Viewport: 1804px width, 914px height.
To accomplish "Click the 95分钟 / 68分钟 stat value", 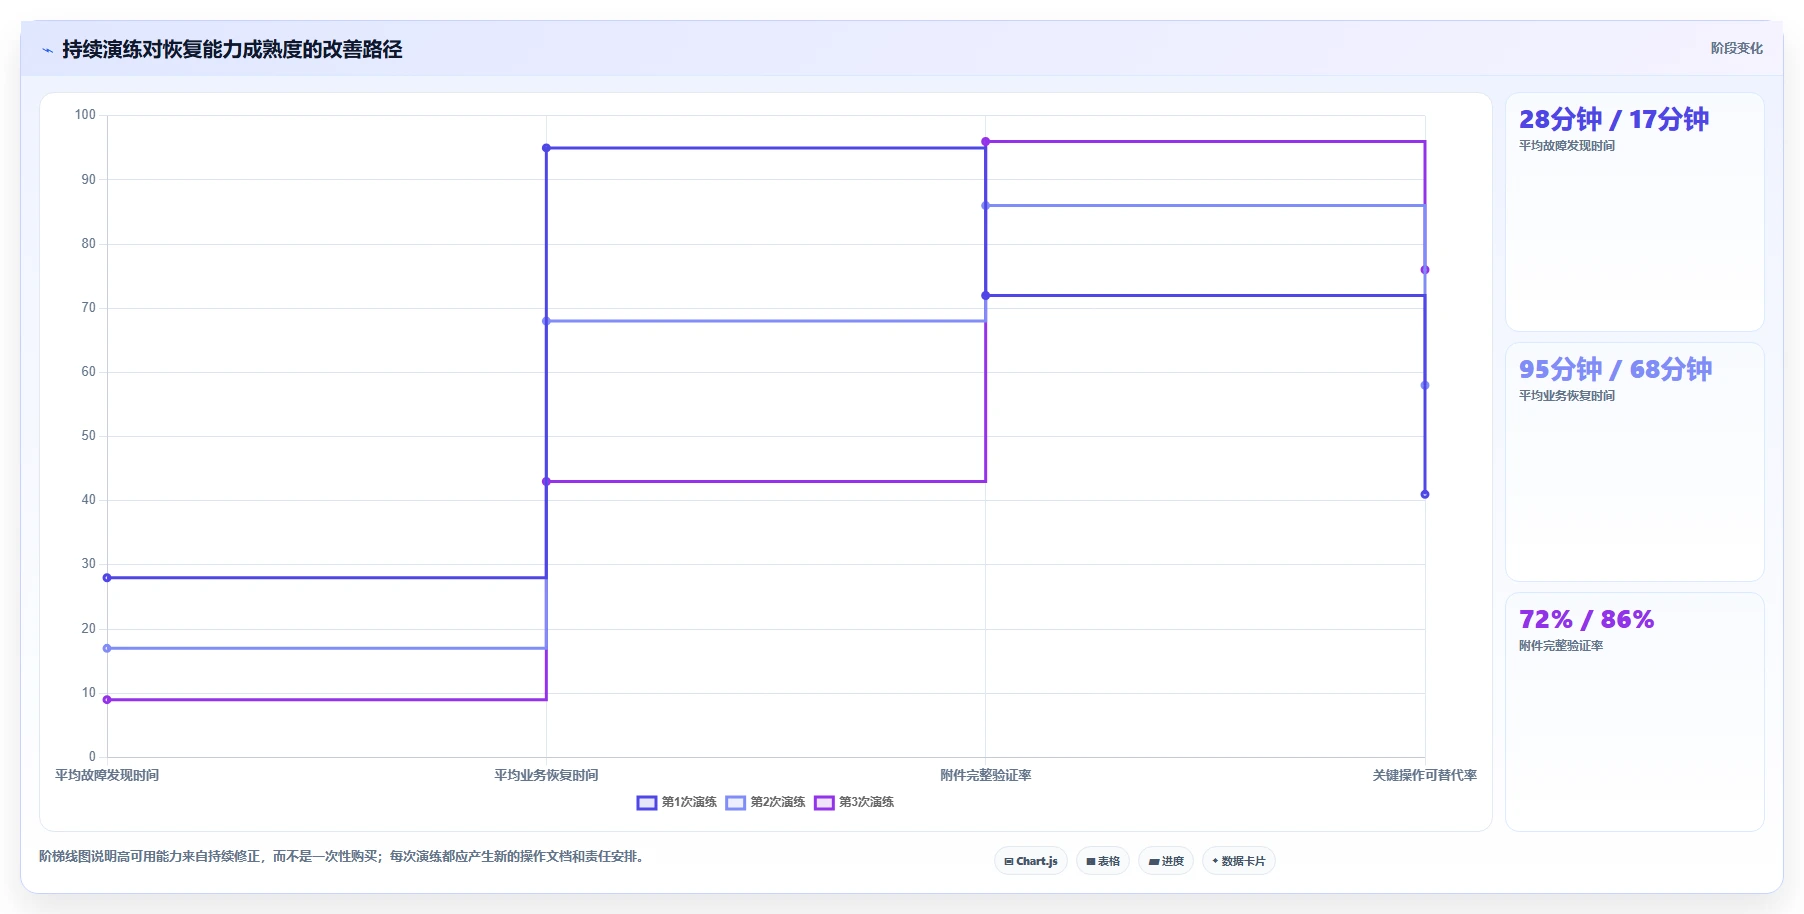I will coord(1615,369).
